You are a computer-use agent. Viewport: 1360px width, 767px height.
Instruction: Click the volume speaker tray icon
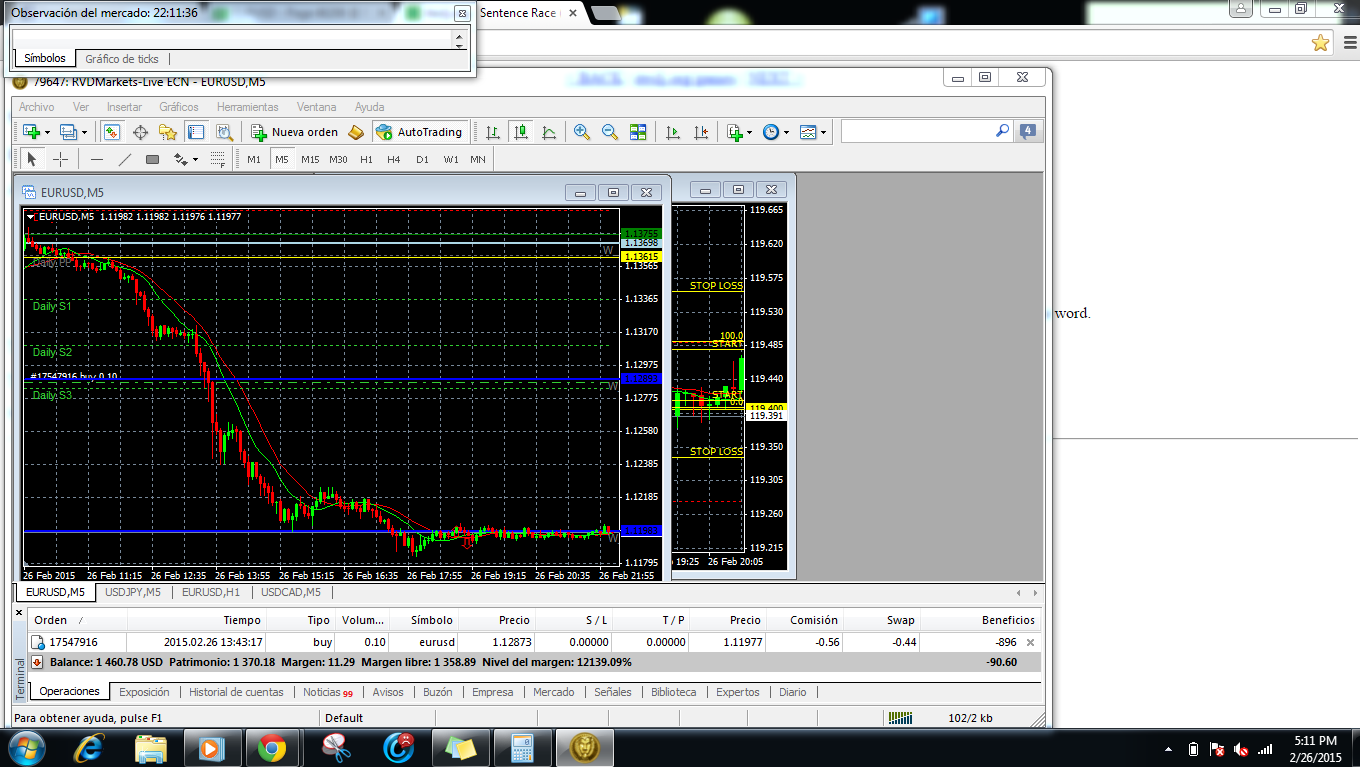click(x=1241, y=748)
